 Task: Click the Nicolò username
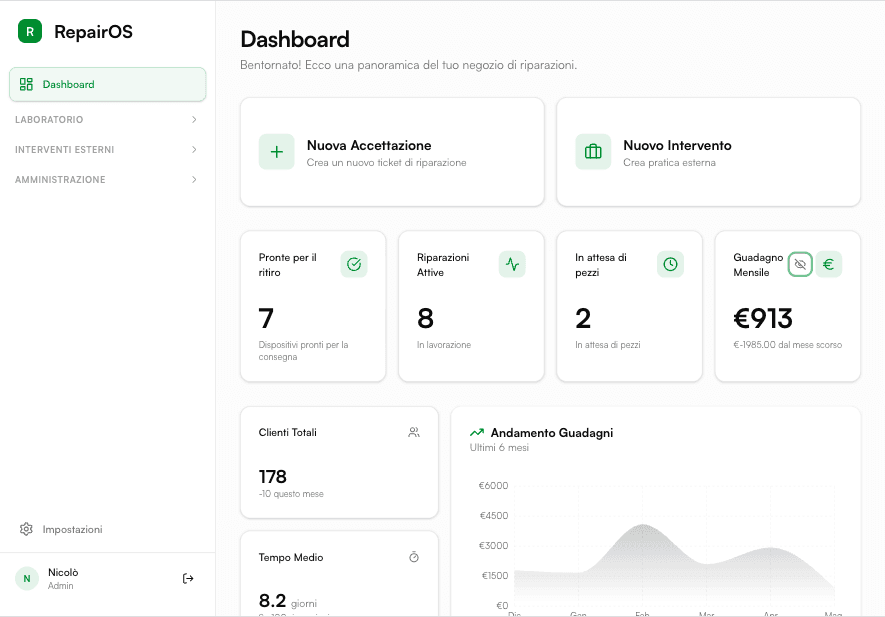click(63, 572)
